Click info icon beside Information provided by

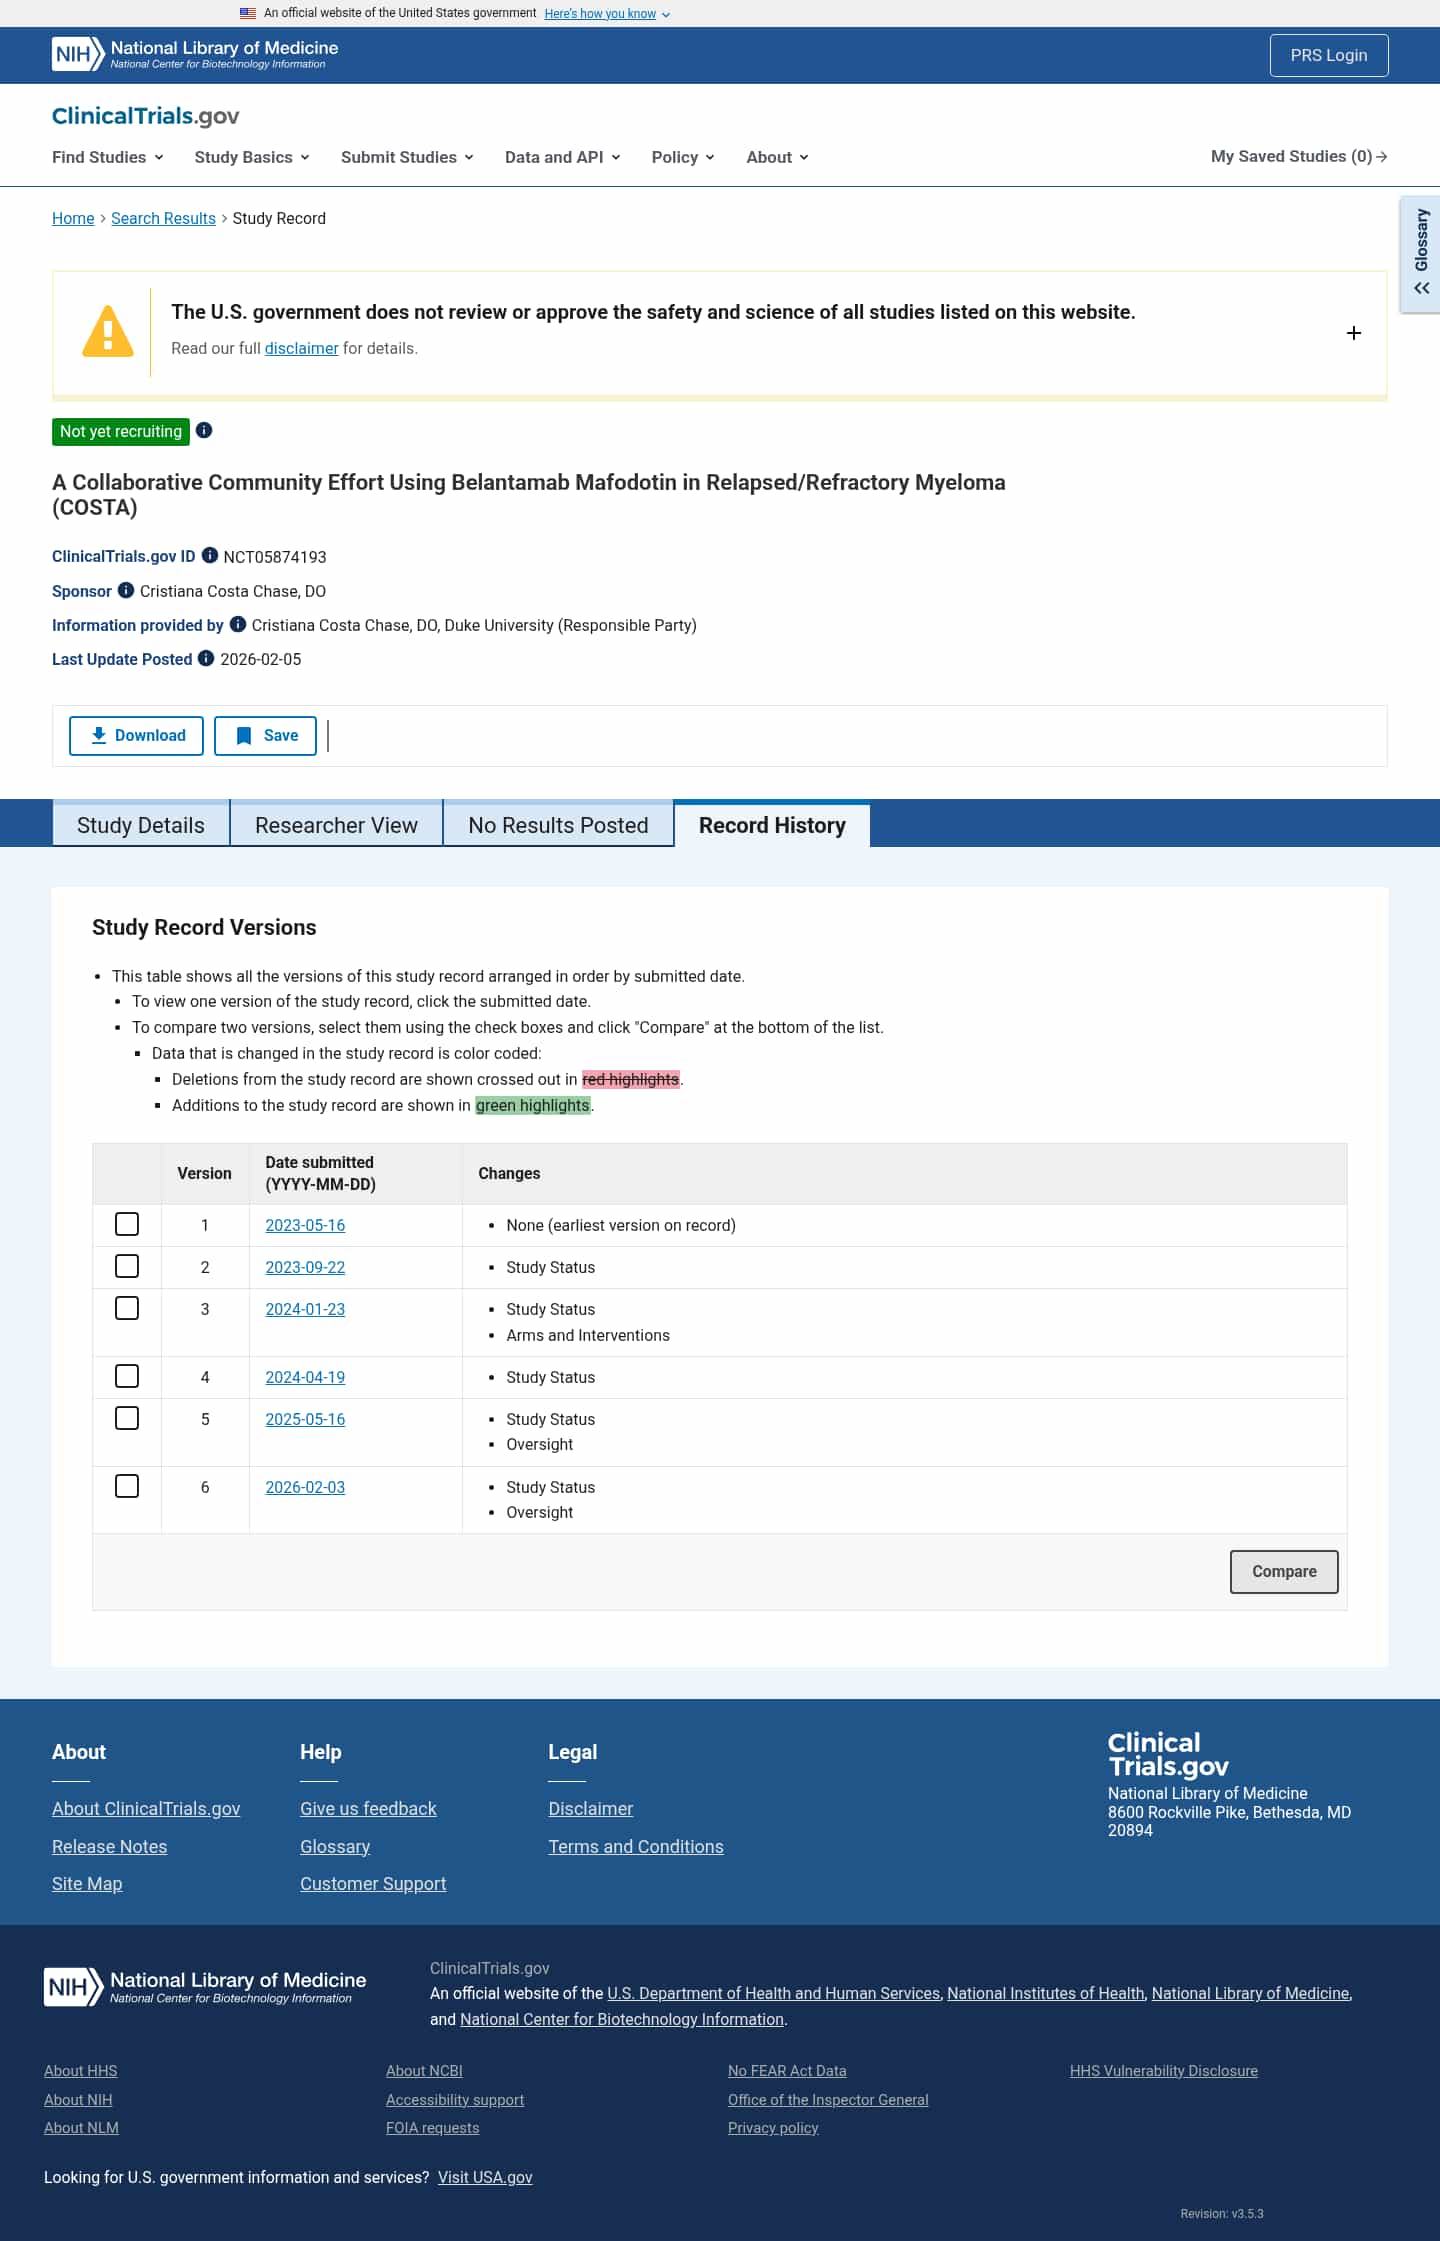238,624
